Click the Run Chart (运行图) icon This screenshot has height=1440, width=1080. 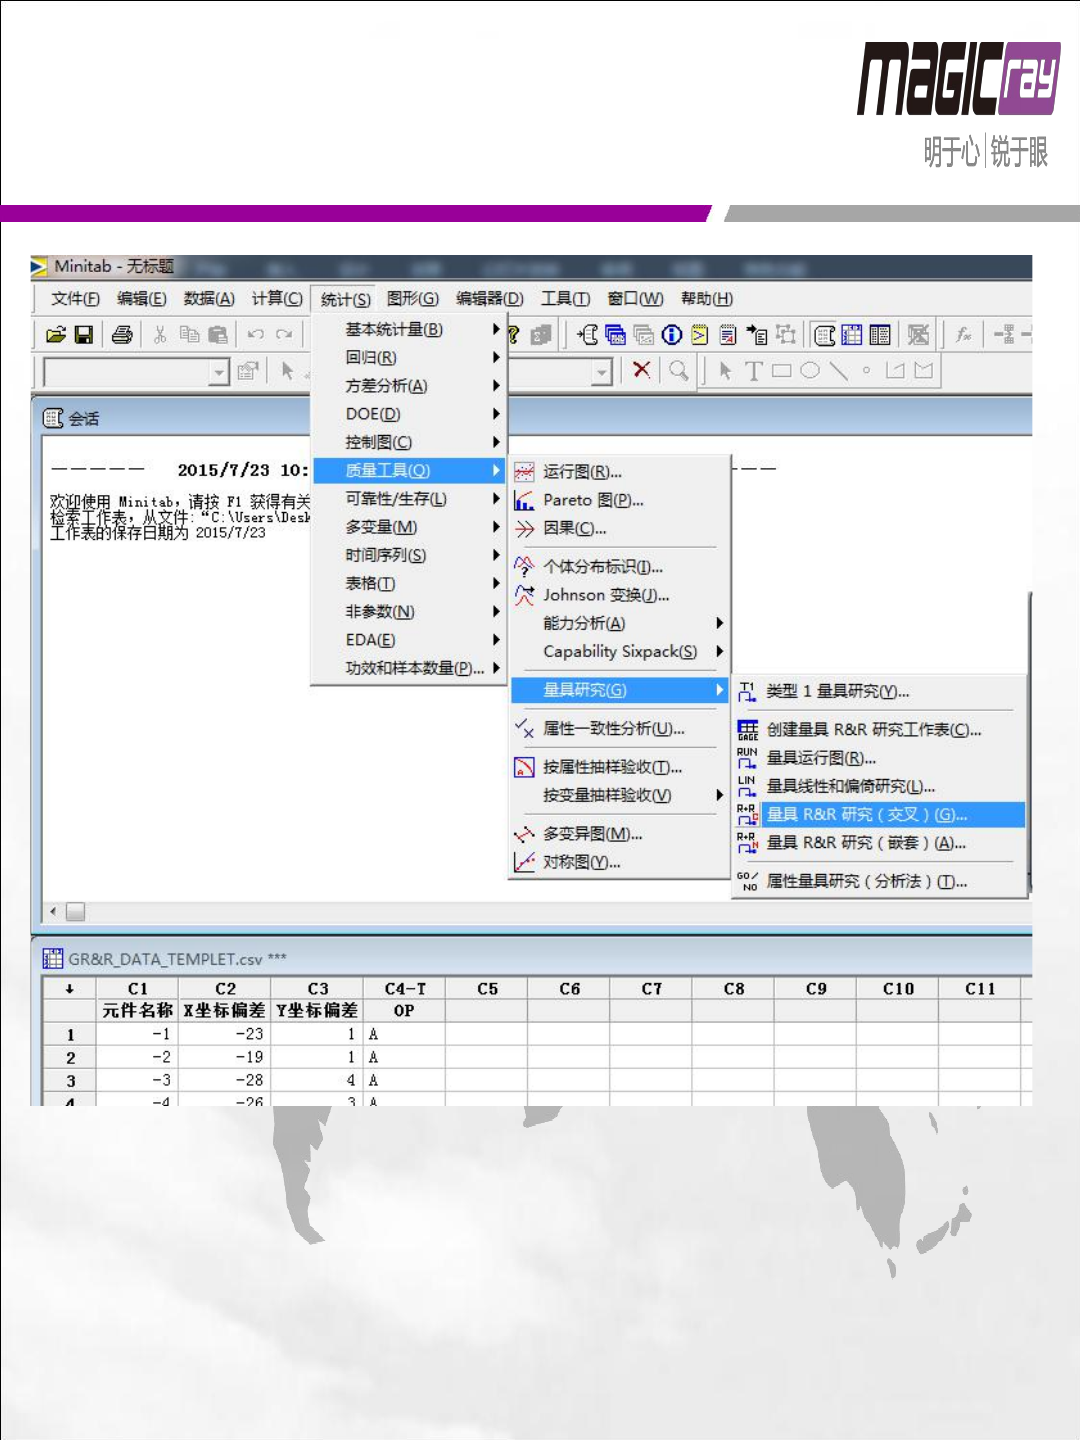pos(524,472)
